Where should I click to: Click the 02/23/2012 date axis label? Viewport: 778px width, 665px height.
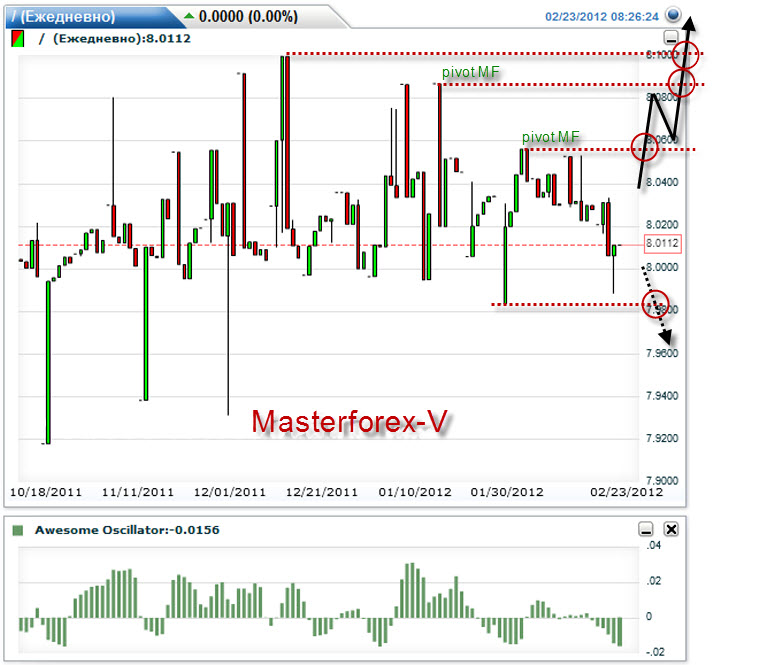point(627,492)
